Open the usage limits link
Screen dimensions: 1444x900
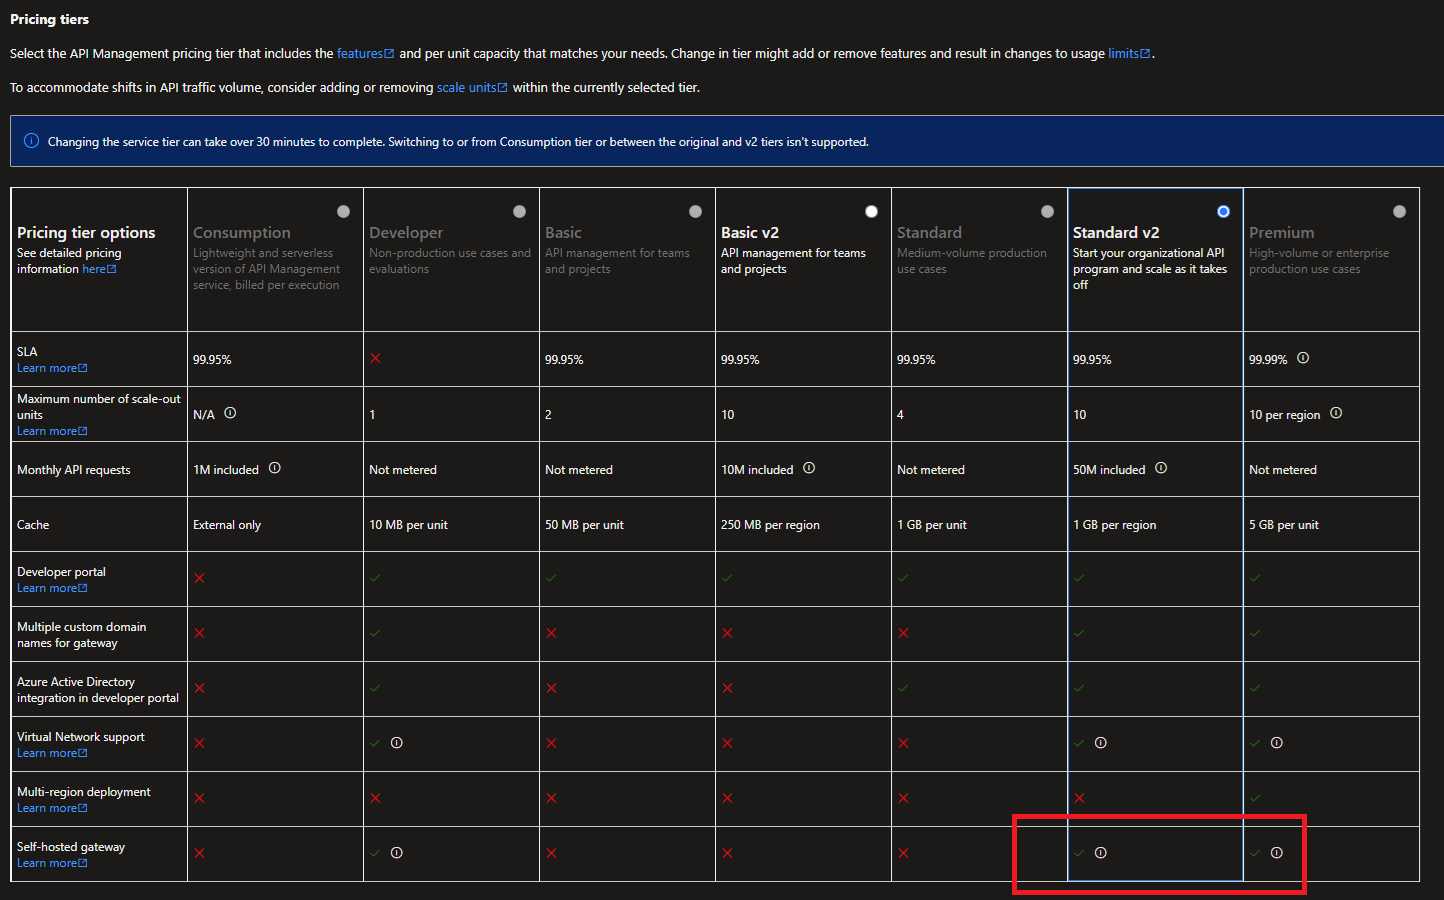(x=1129, y=53)
